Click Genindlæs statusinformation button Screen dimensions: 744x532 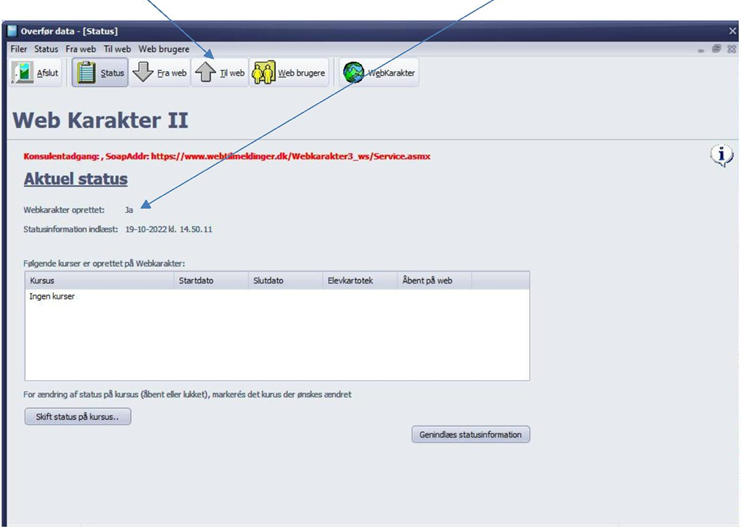[471, 434]
